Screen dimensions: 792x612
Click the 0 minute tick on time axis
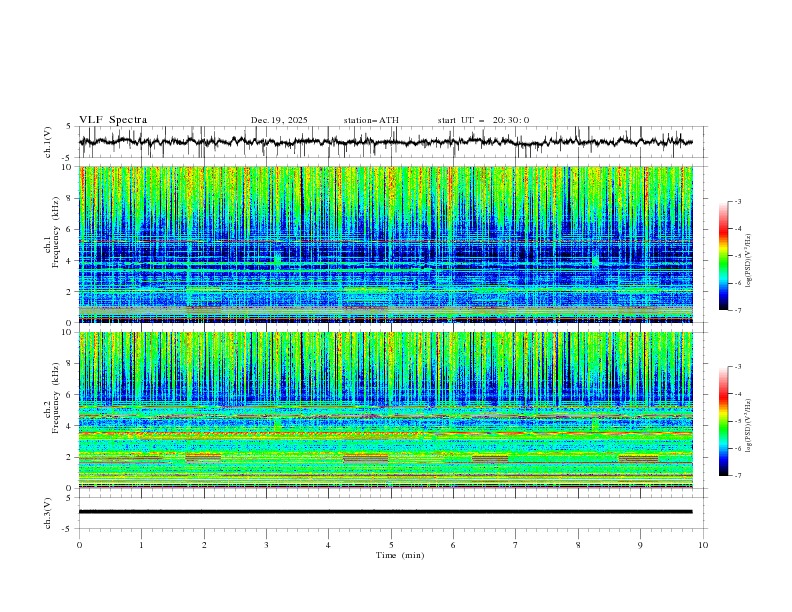[79, 544]
